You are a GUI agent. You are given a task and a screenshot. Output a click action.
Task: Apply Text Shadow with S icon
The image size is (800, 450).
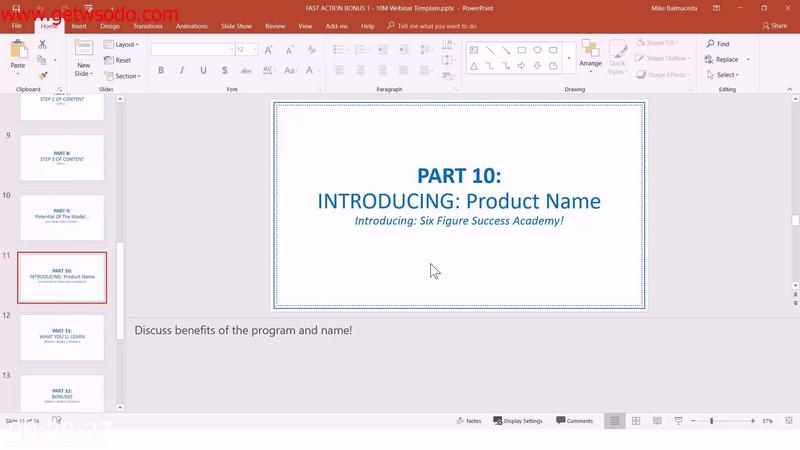[224, 70]
